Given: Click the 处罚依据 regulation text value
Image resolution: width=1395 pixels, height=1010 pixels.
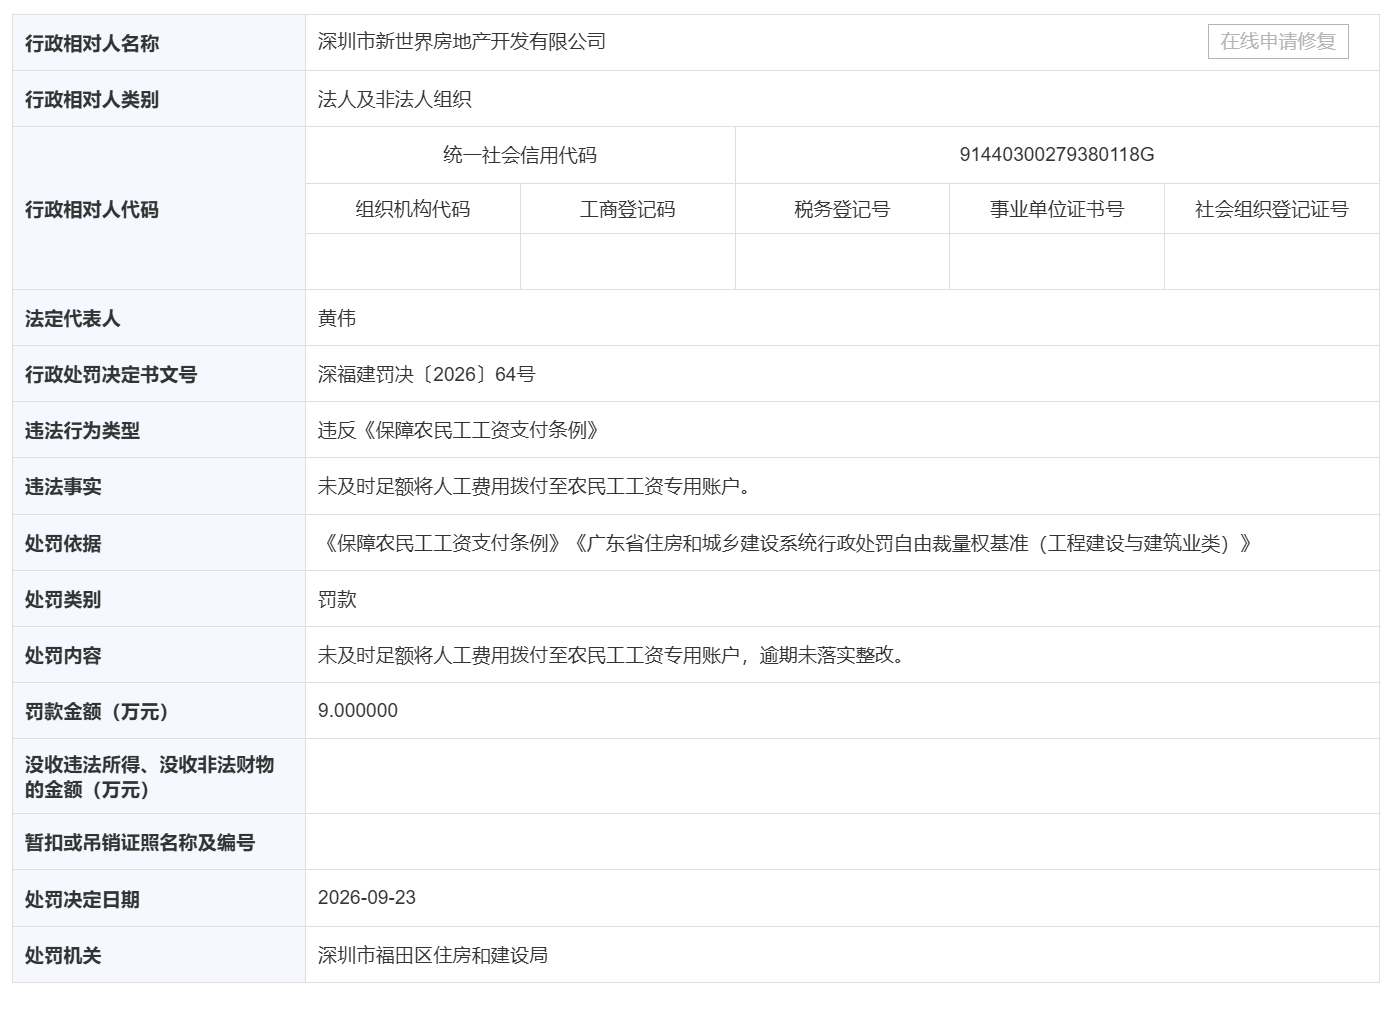Looking at the screenshot, I should pos(788,544).
